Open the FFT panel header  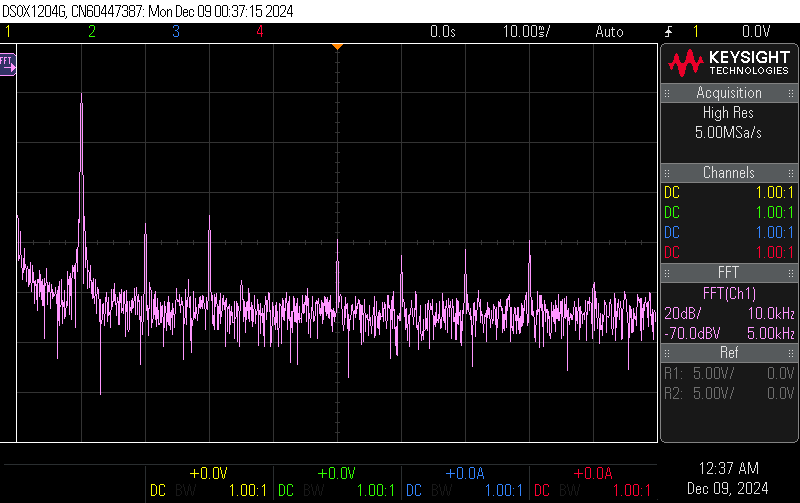point(729,272)
